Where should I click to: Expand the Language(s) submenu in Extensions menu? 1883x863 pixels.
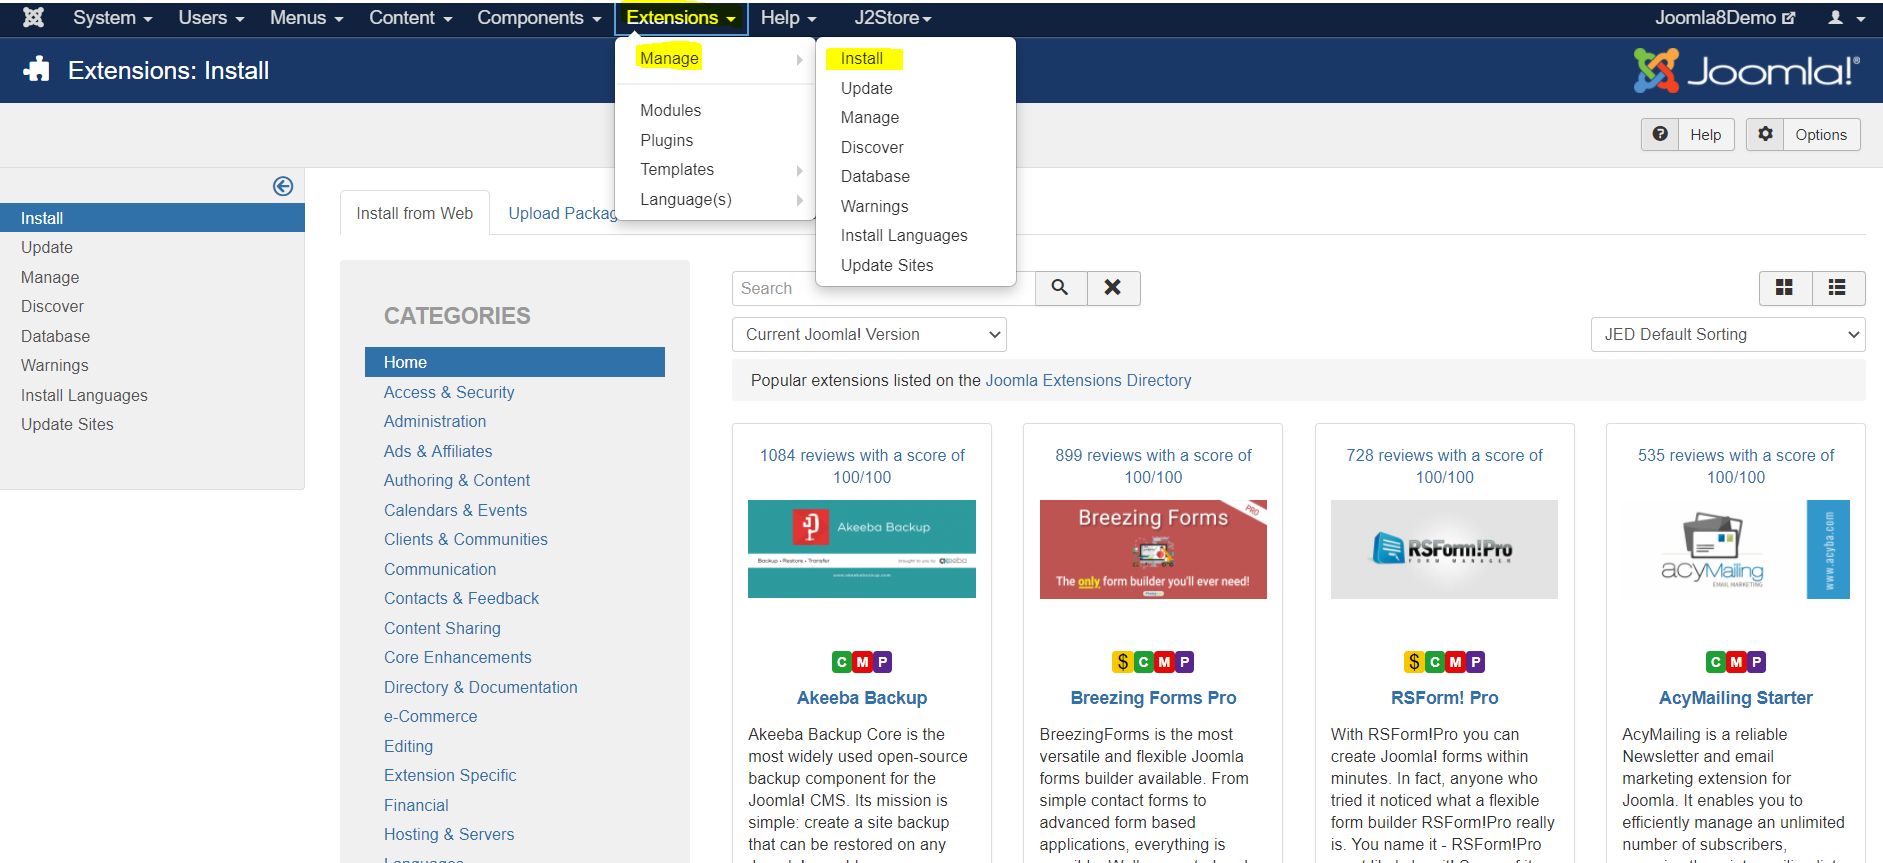tap(716, 200)
